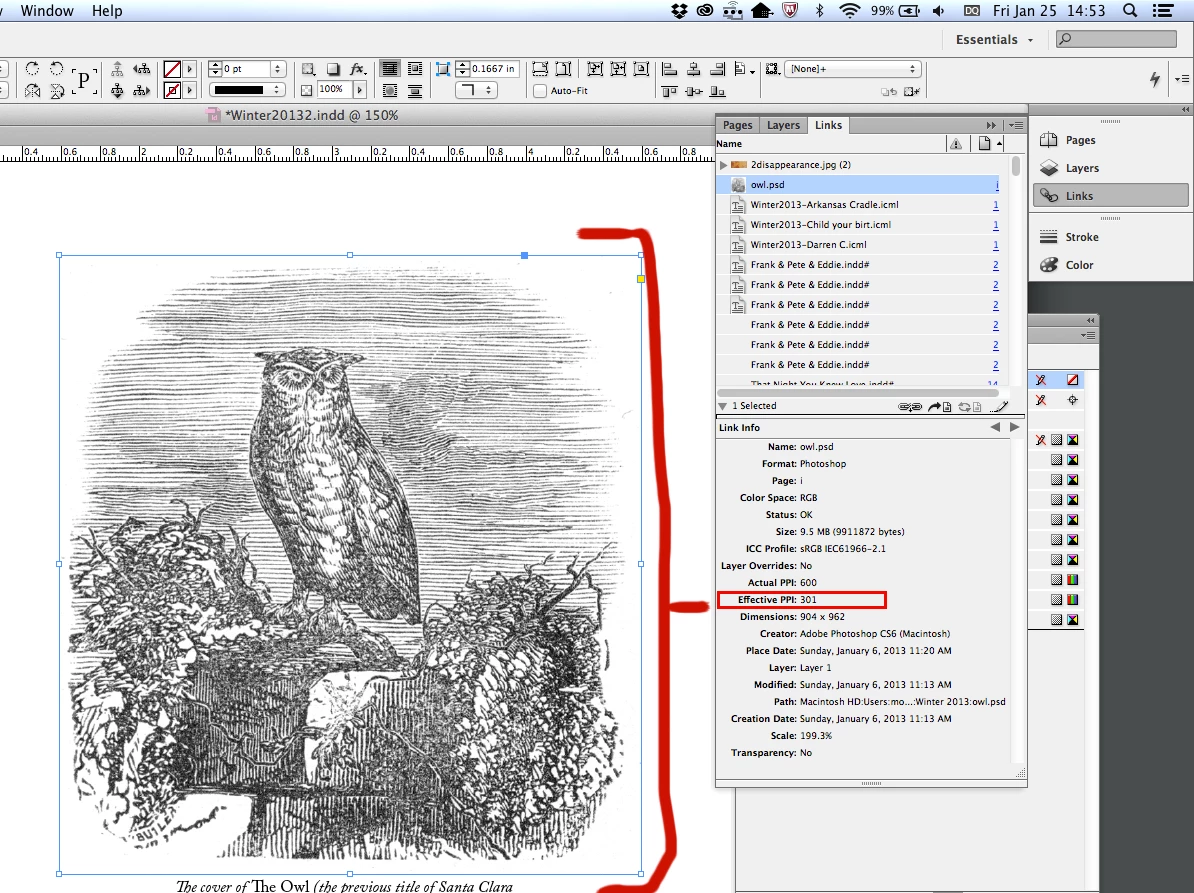Image resolution: width=1194 pixels, height=893 pixels.
Task: Open the fx effects button
Action: click(x=358, y=69)
